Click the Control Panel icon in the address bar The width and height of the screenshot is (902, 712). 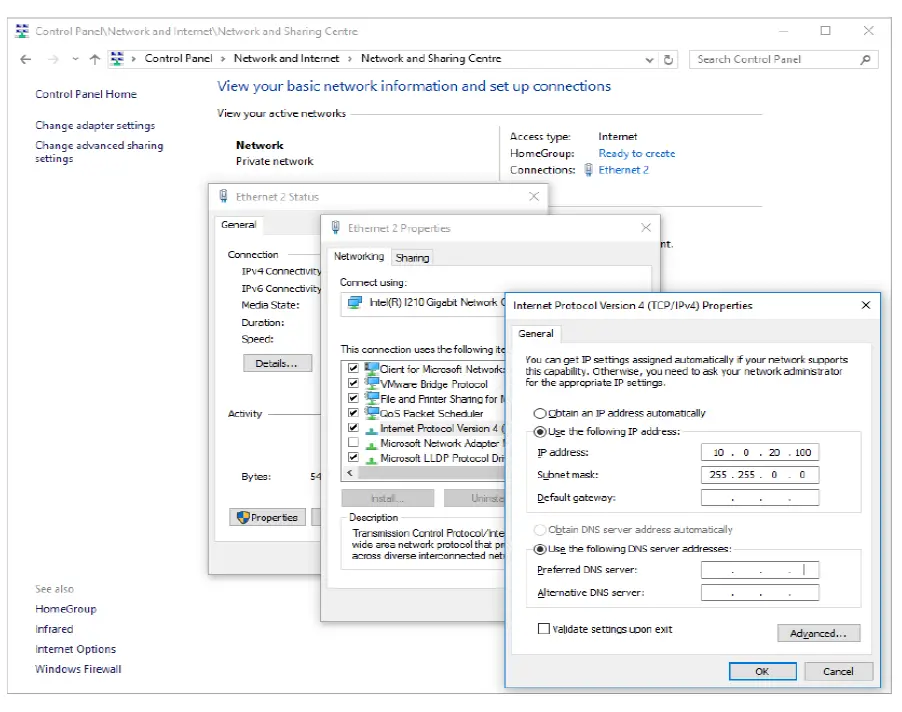117,59
